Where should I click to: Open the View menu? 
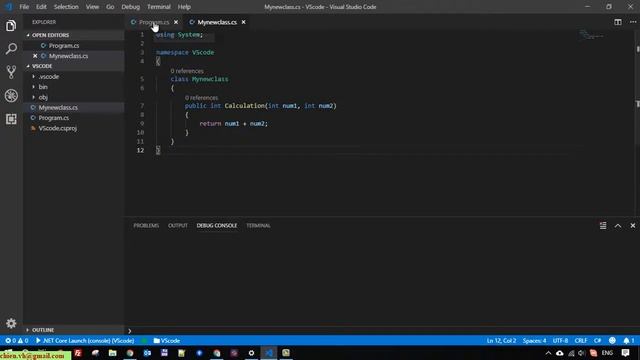(x=92, y=7)
